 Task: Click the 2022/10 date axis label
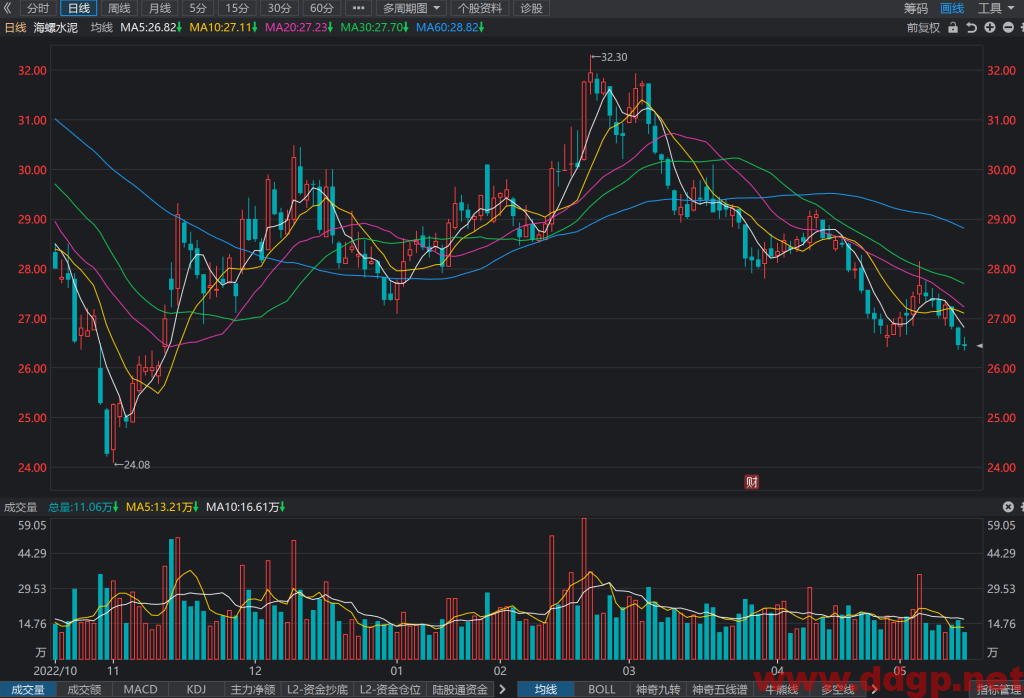pyautogui.click(x=55, y=671)
